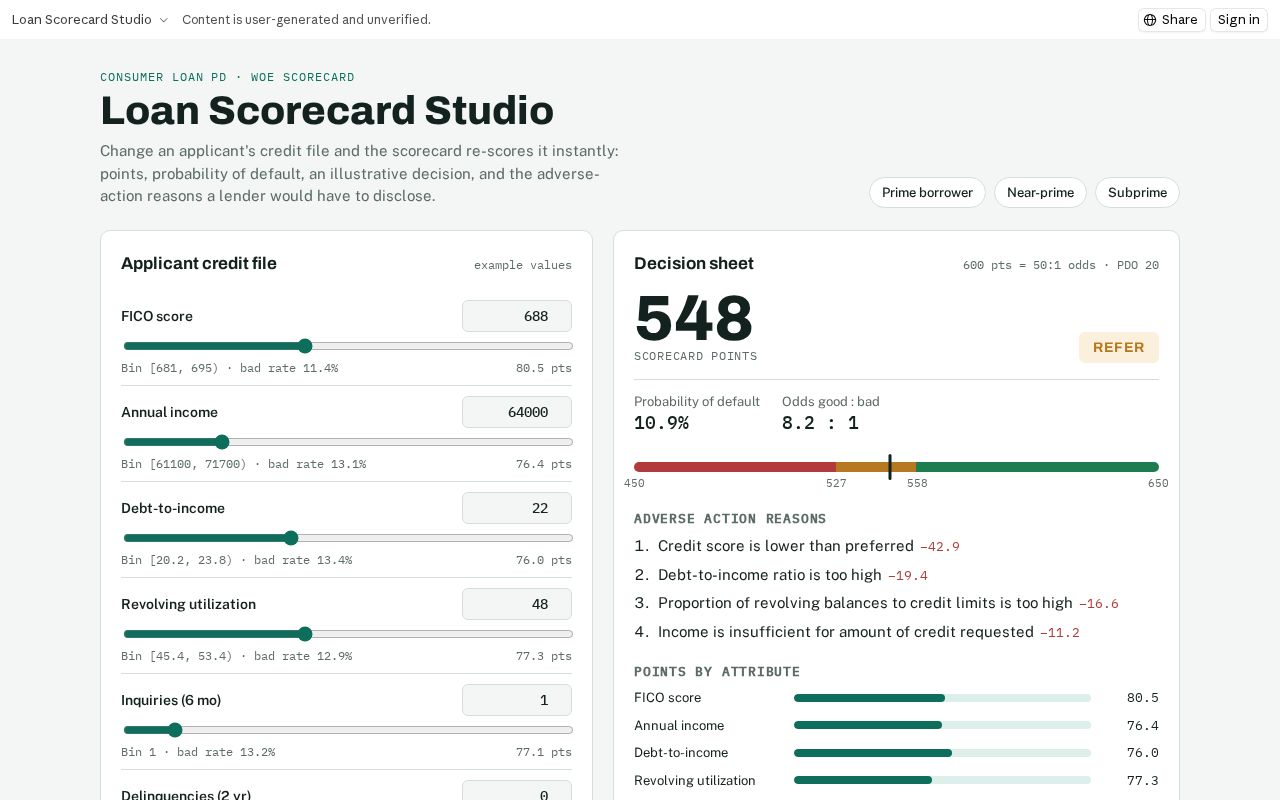Focus the Revolving utilization value box
This screenshot has width=1280, height=800.
517,604
